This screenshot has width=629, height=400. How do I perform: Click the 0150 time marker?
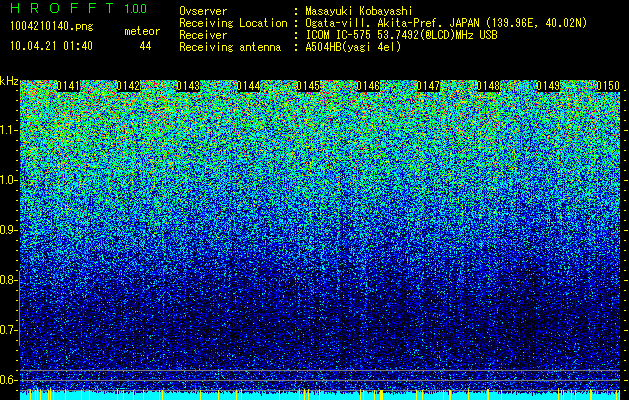(x=608, y=86)
